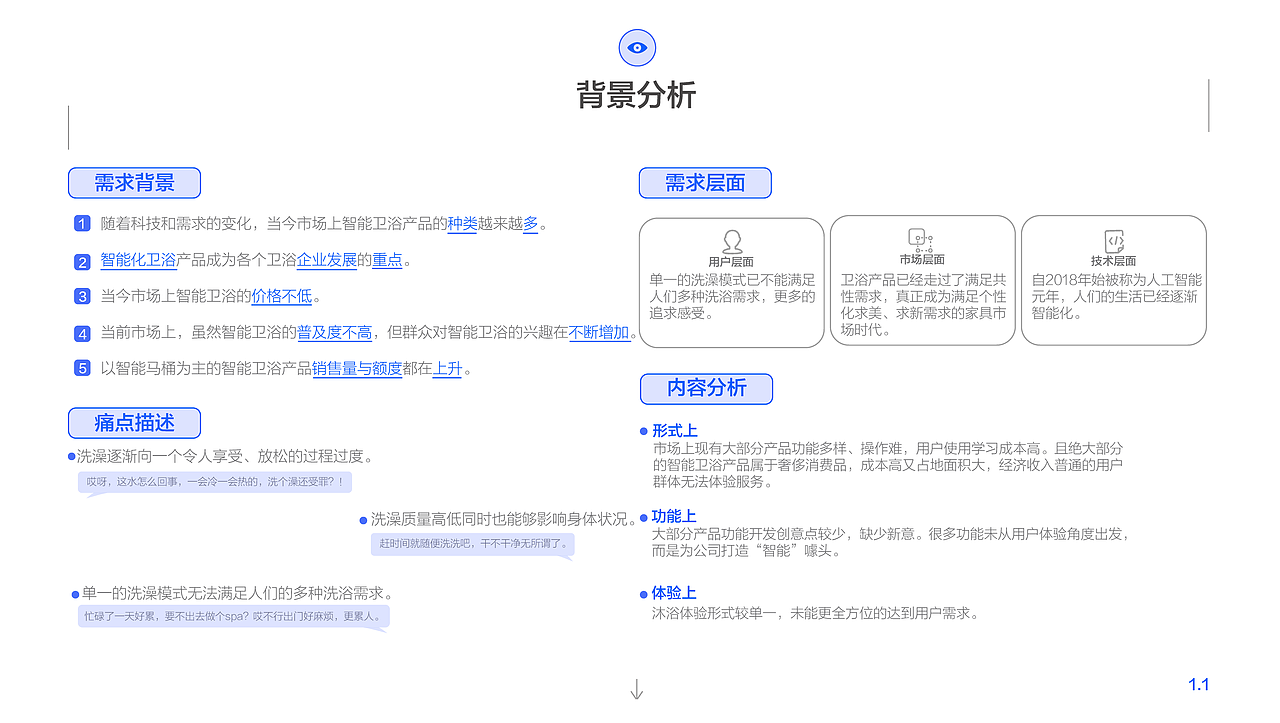1280x723 pixels.
Task: Select the gray speech bubble mentioning spa
Action: 233,616
